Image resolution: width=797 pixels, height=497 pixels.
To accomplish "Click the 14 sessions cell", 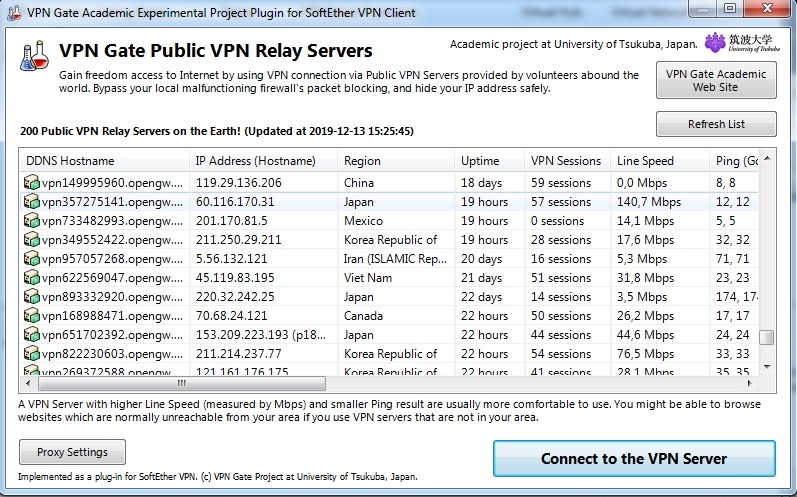I will 561,297.
